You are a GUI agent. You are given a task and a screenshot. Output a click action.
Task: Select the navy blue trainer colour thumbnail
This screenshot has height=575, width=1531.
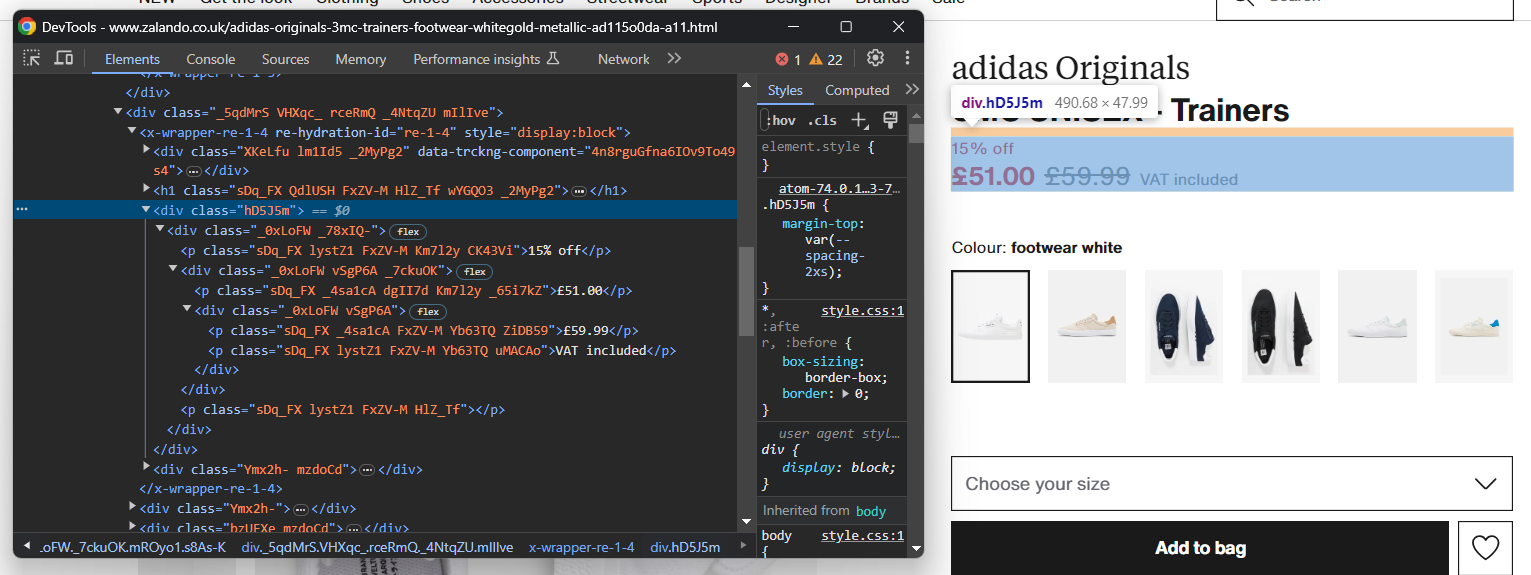(x=1184, y=326)
